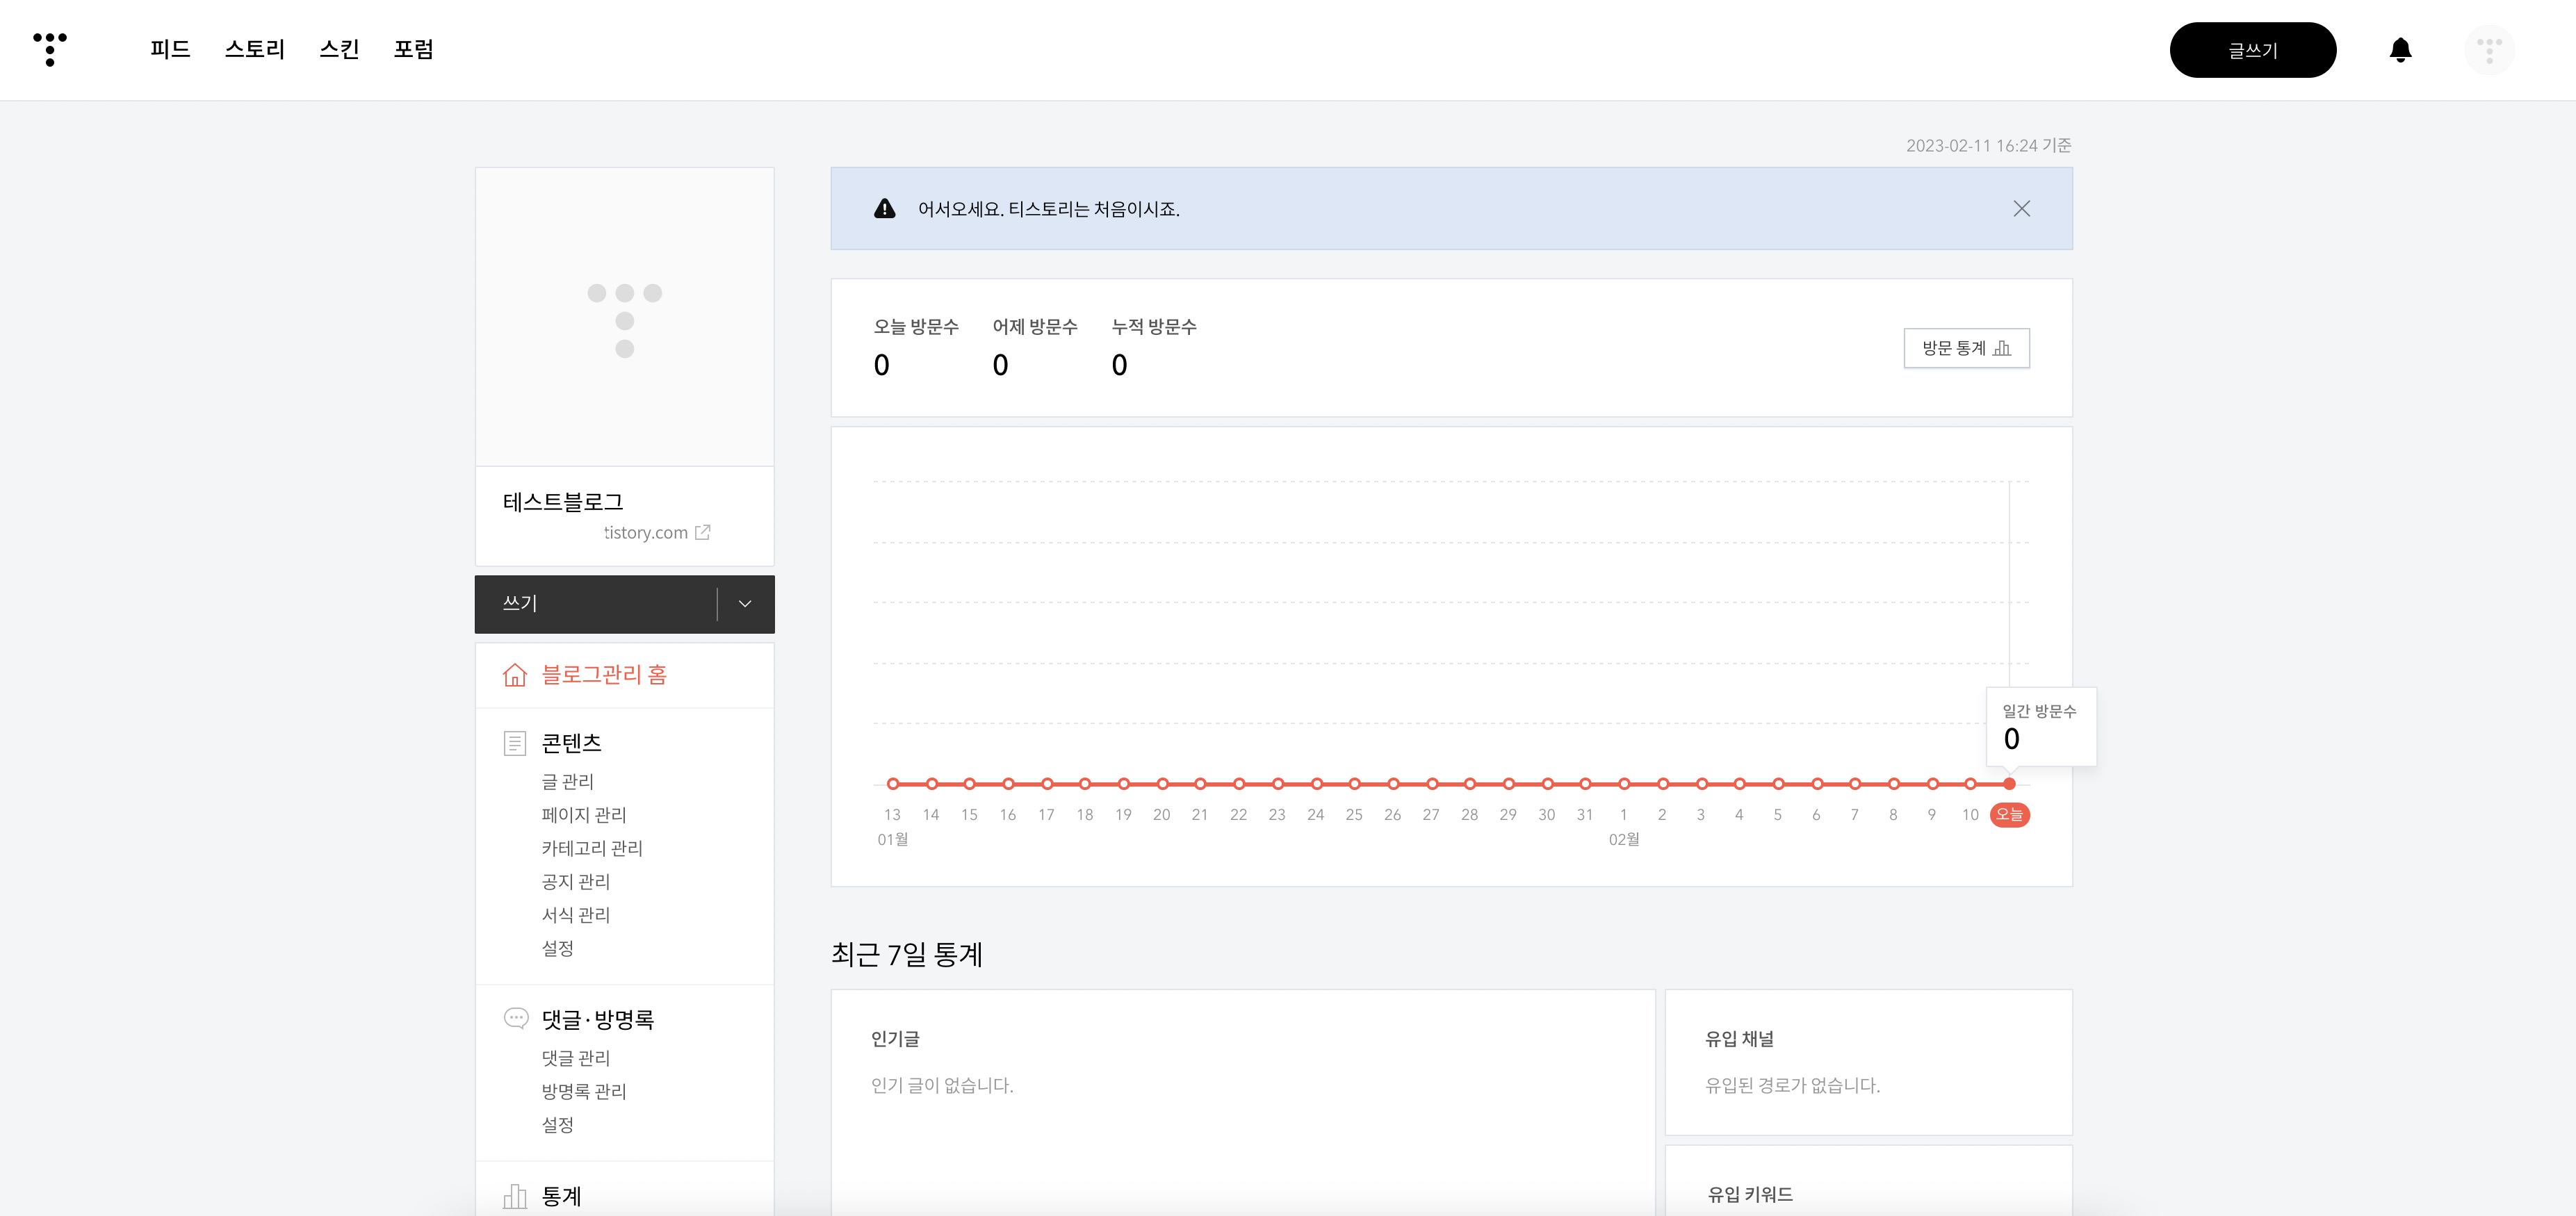Click the 통계 bar chart icon
Screen dimensions: 2576x1216
[515, 1196]
